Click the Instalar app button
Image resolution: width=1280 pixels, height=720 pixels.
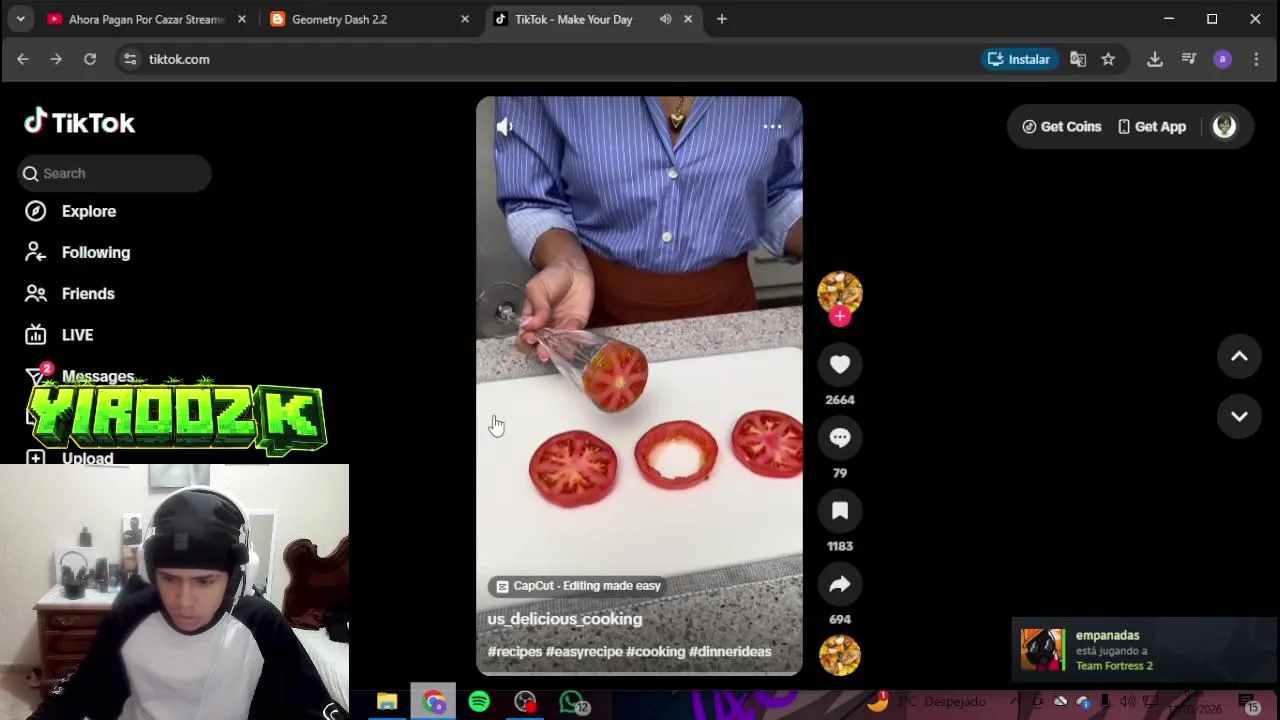(1019, 59)
